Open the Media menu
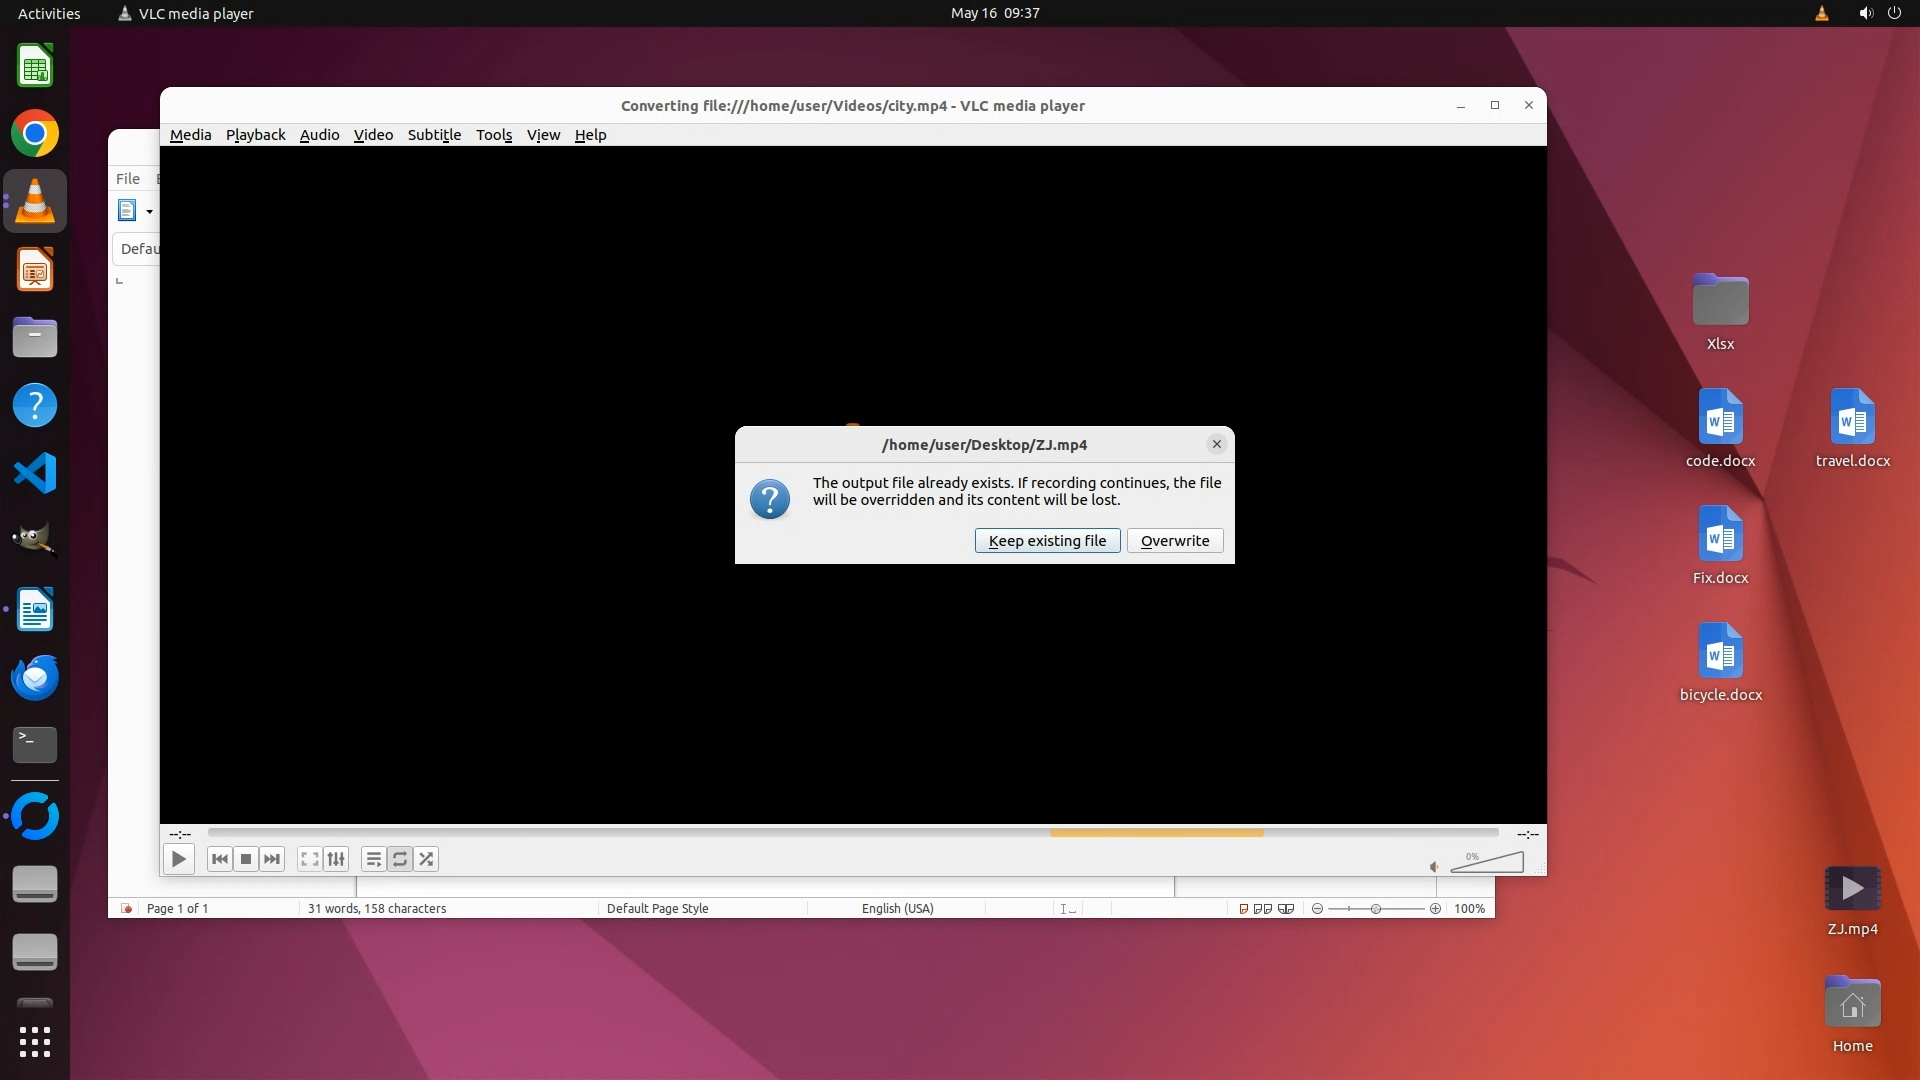This screenshot has height=1080, width=1920. [x=190, y=135]
